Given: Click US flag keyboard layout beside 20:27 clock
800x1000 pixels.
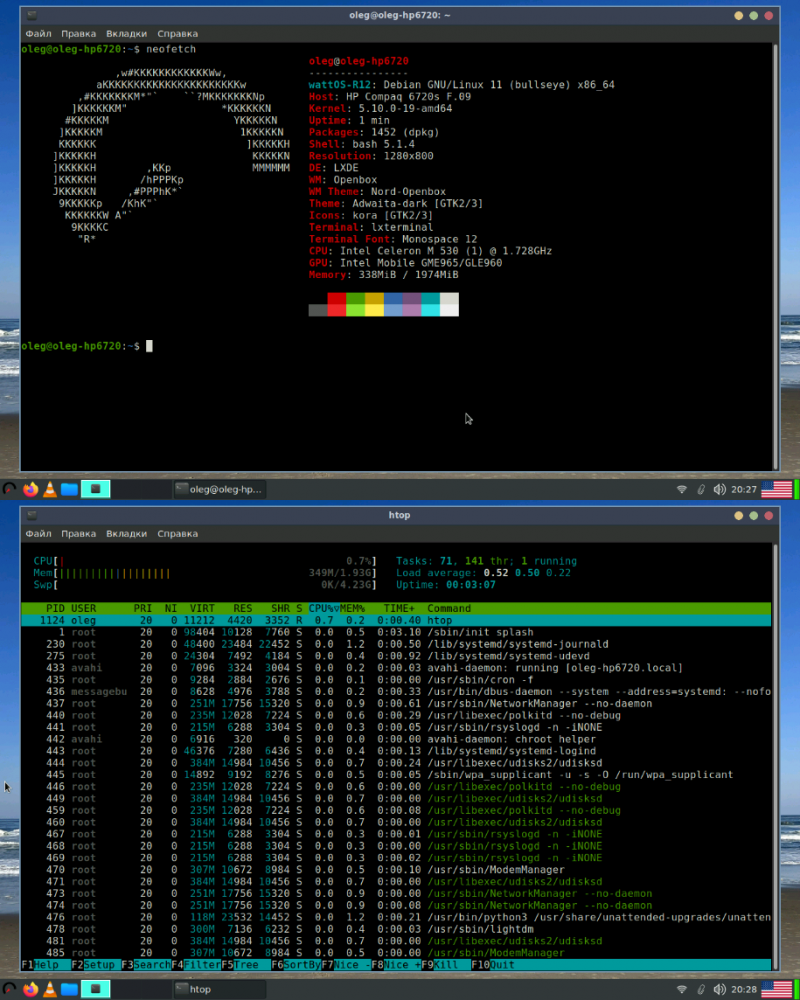Looking at the screenshot, I should (x=777, y=489).
